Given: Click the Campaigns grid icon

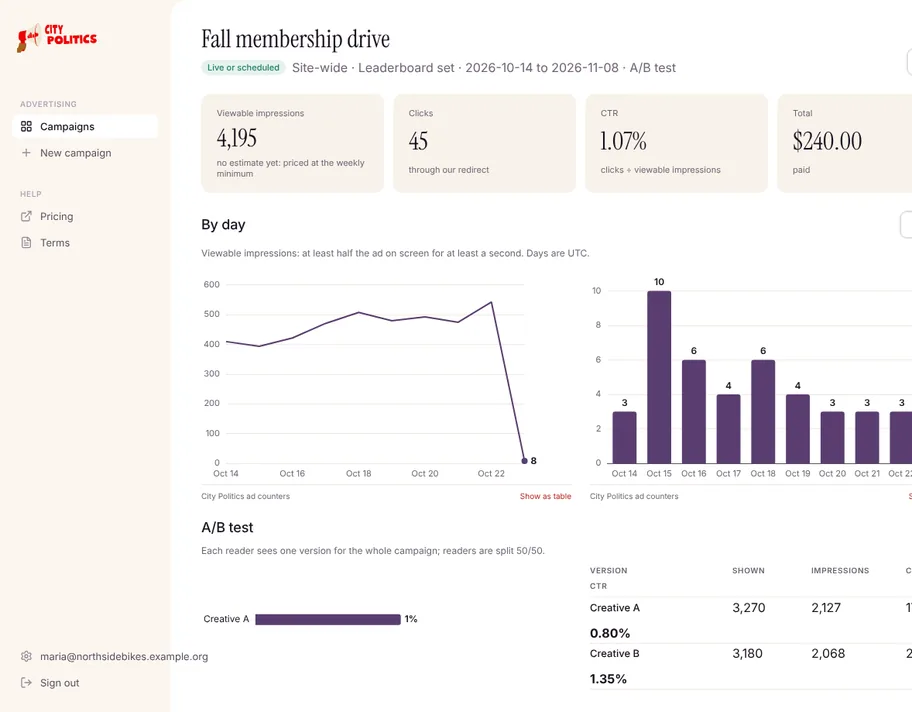Looking at the screenshot, I should [x=26, y=126].
